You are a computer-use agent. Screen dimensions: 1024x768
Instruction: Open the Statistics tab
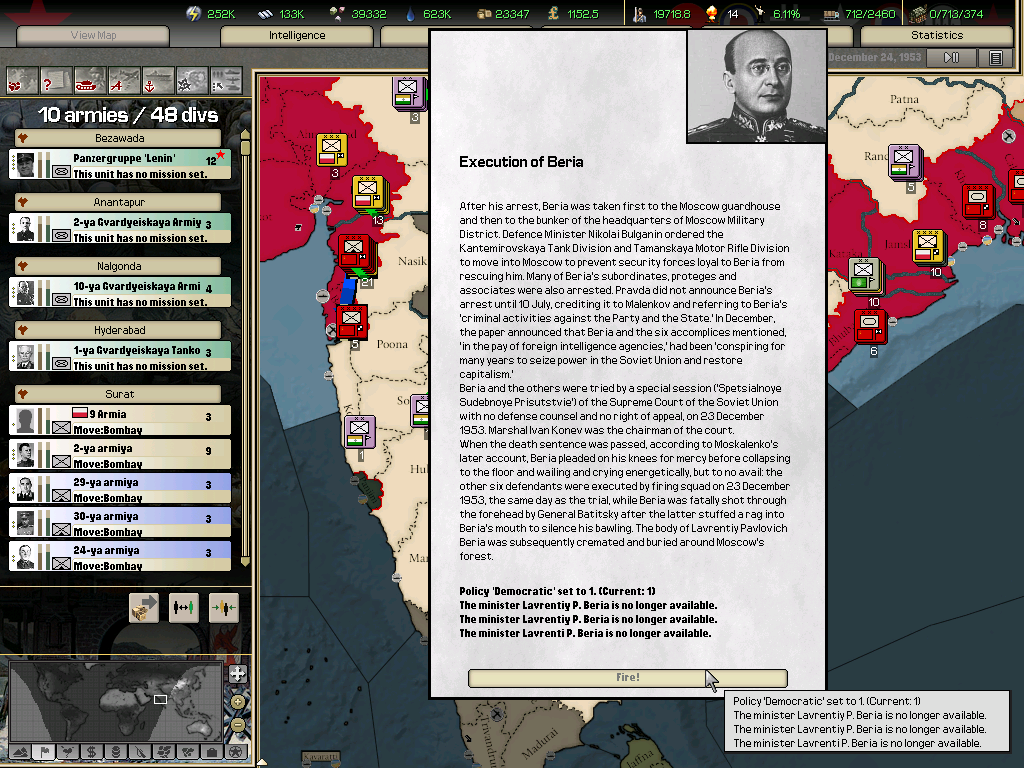tap(937, 35)
